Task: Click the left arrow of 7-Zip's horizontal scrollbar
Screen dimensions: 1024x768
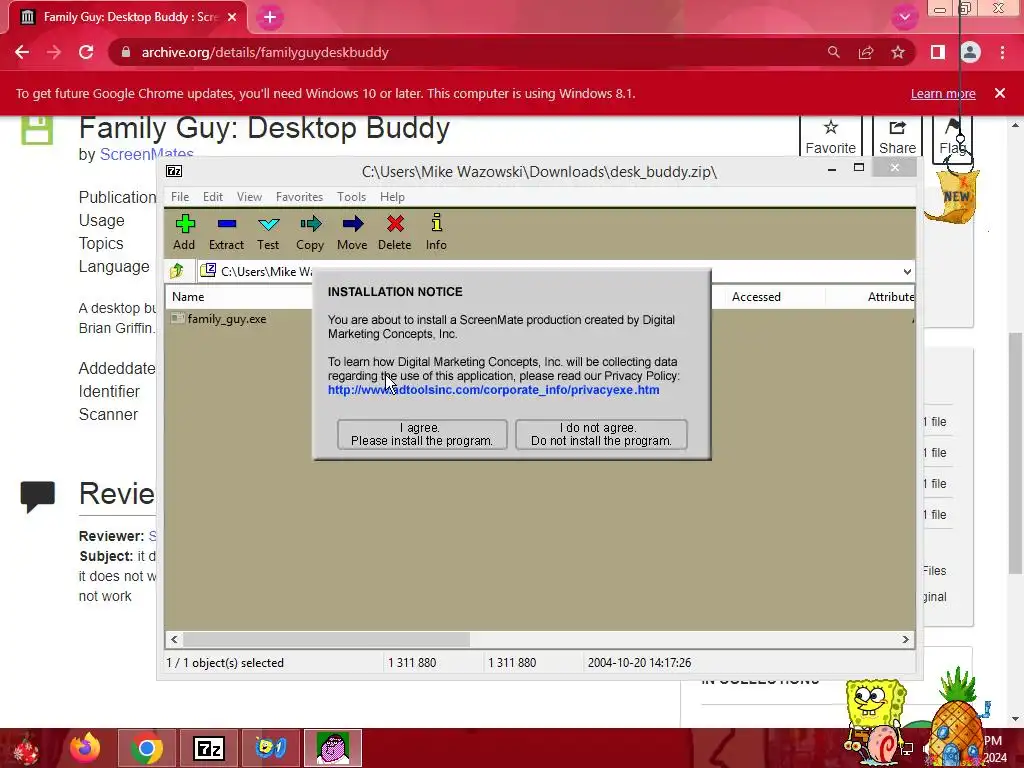Action: 174,639
